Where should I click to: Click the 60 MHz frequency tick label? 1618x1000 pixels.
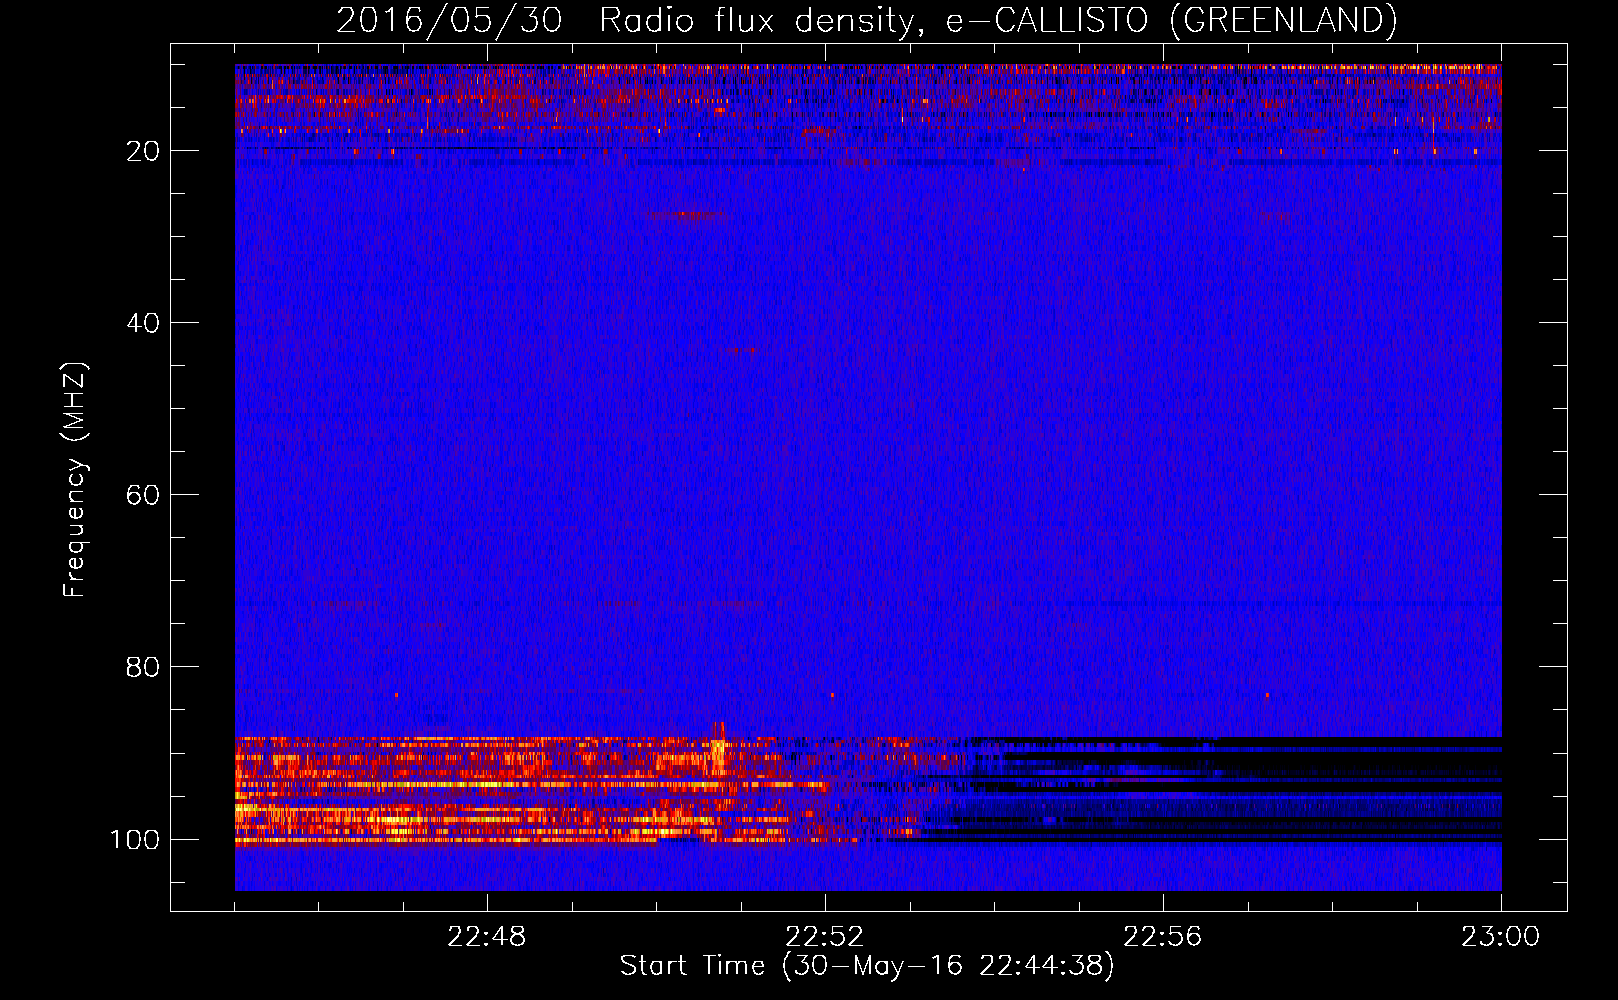143,495
